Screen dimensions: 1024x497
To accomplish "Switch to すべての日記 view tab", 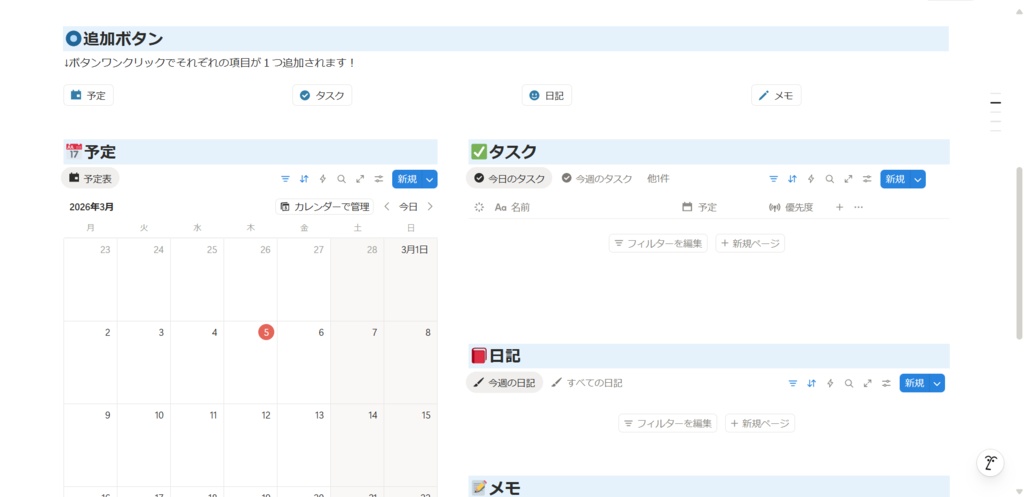I will (x=586, y=383).
